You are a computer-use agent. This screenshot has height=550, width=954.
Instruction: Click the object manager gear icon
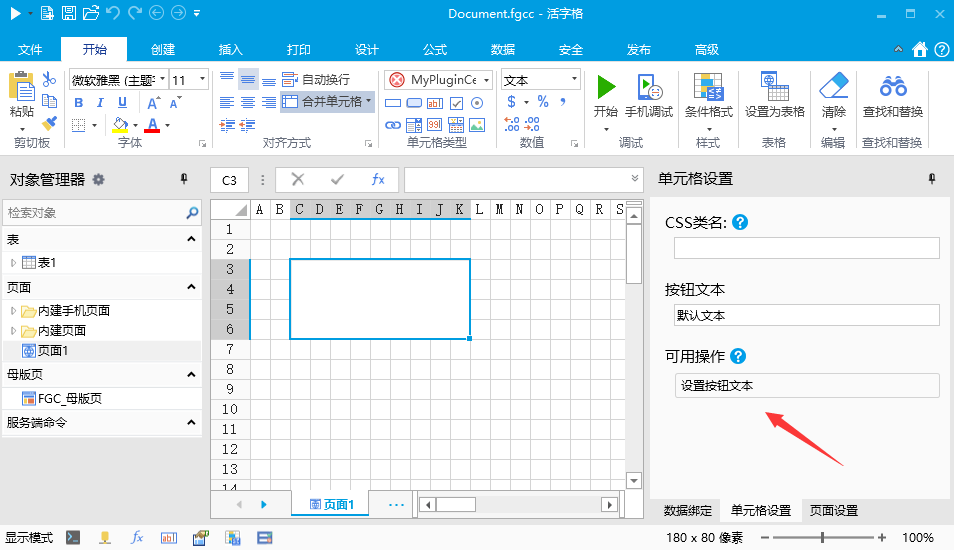pos(98,179)
